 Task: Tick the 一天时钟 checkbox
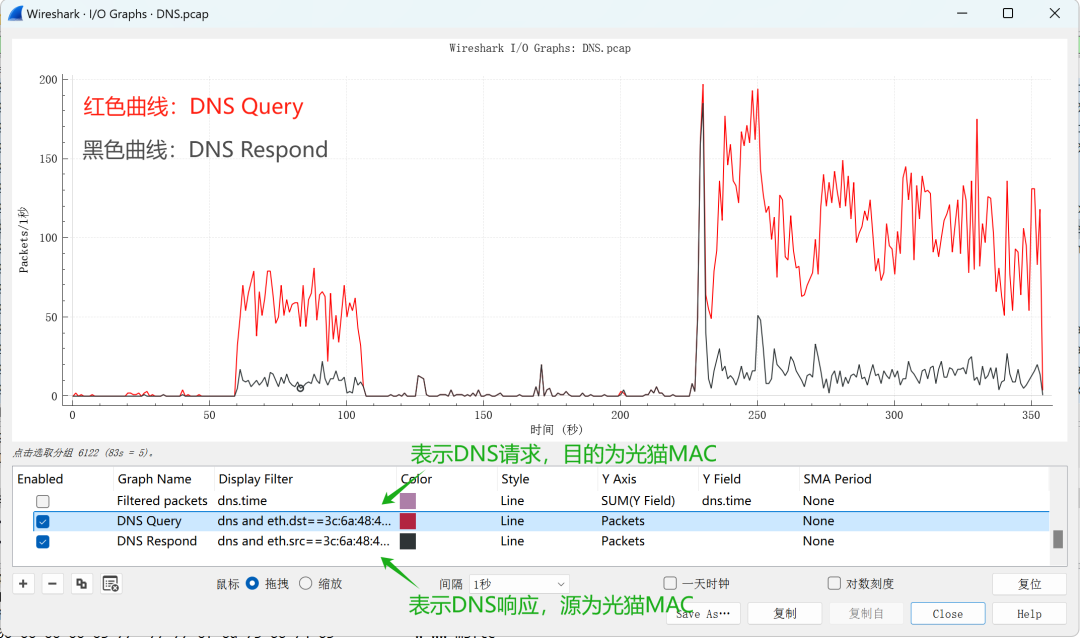pyautogui.click(x=671, y=584)
